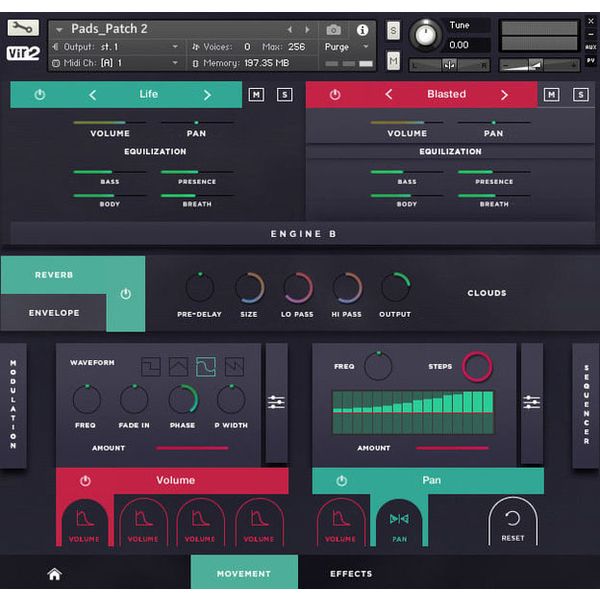The image size is (600, 600).
Task: Click the reverb Lo Pass knob
Action: point(298,287)
